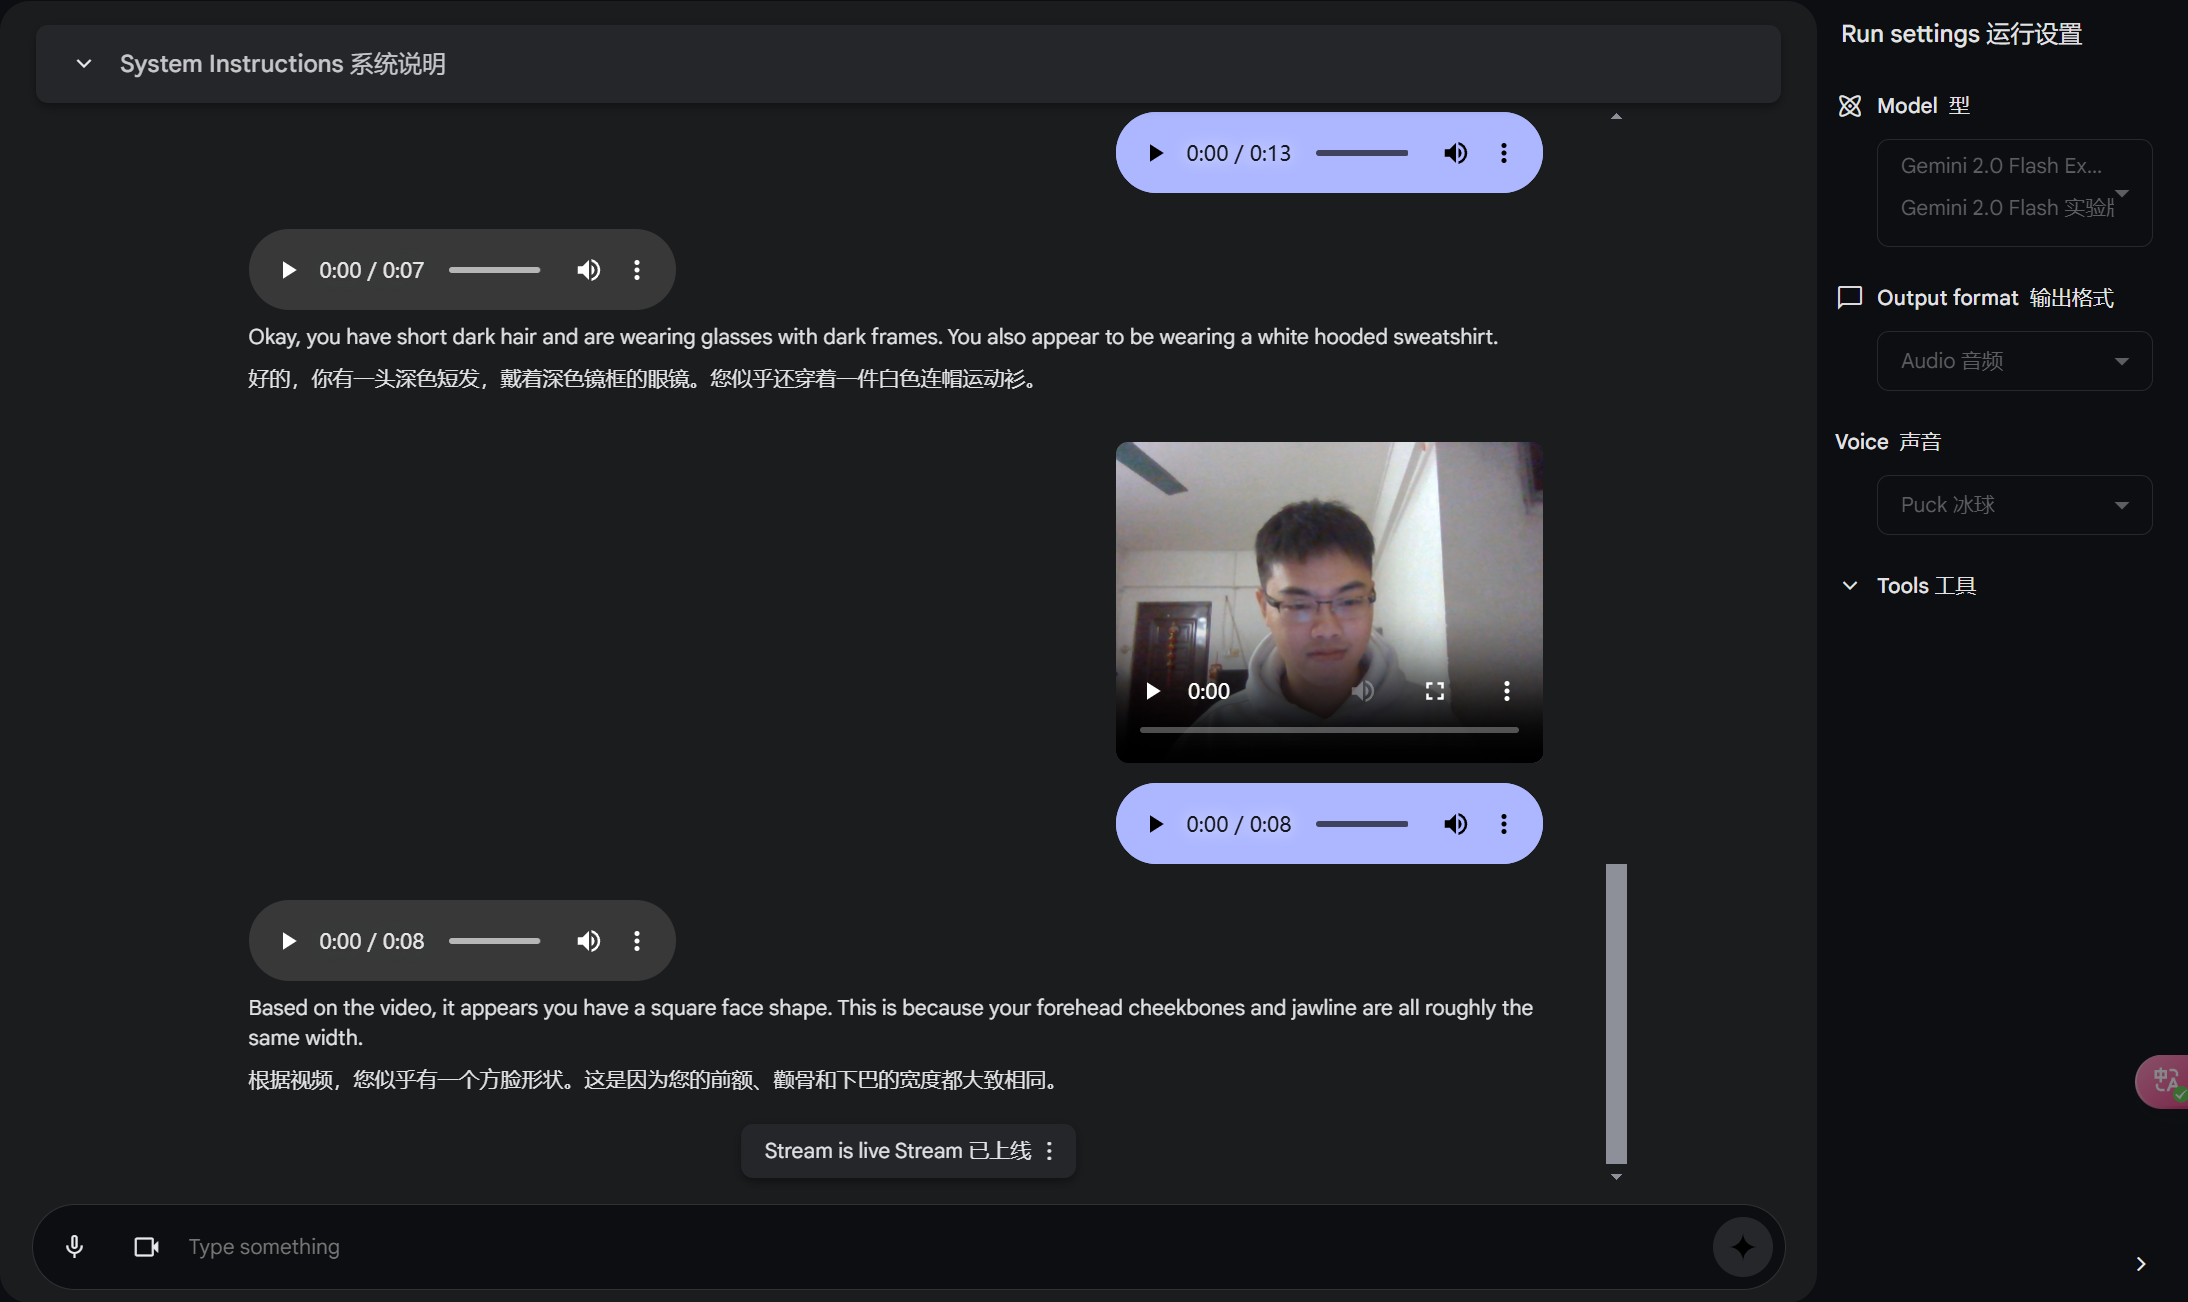The width and height of the screenshot is (2188, 1302).
Task: Enter fullscreen on the webcam video
Action: pos(1434,691)
